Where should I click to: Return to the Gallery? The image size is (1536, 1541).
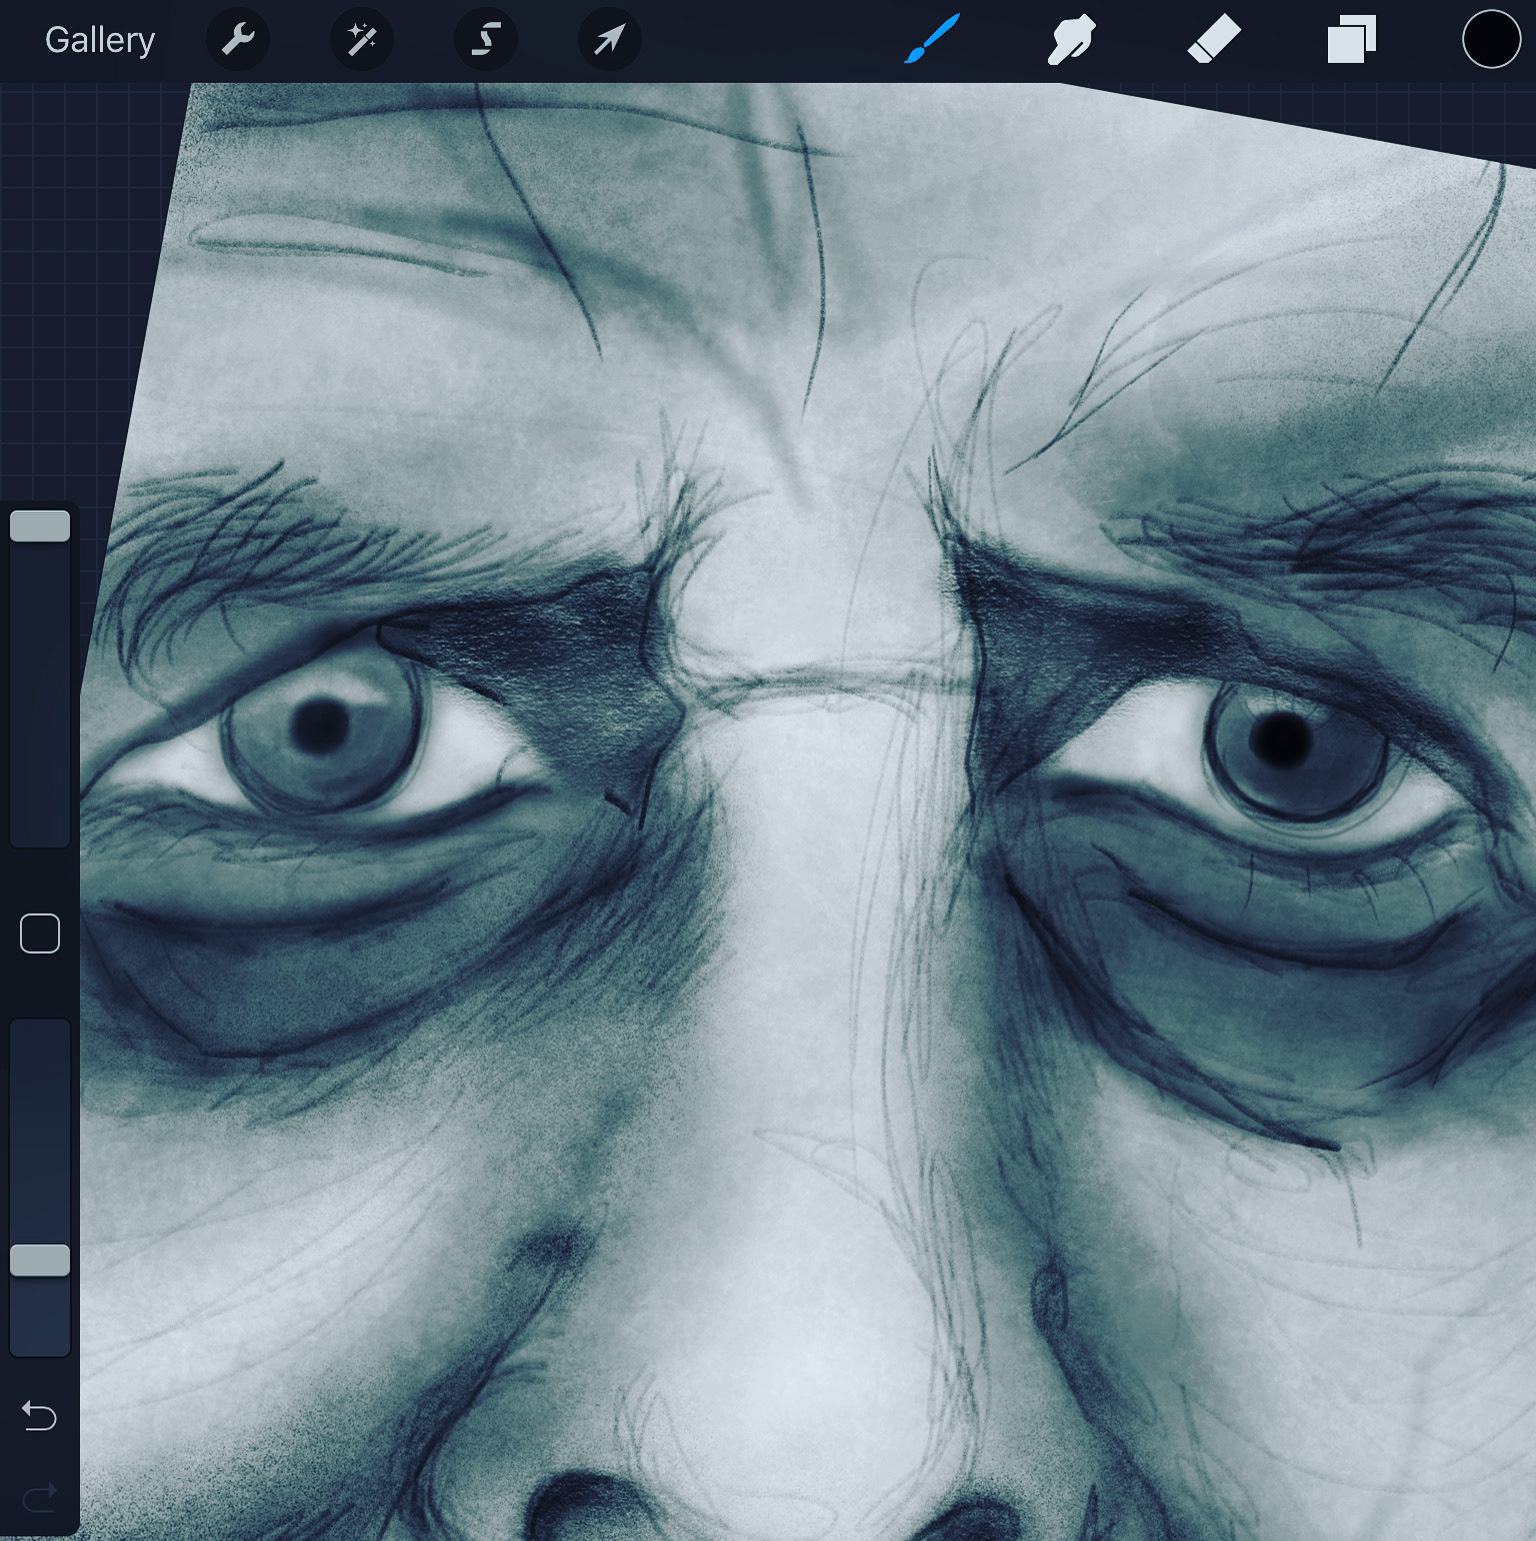pos(100,40)
